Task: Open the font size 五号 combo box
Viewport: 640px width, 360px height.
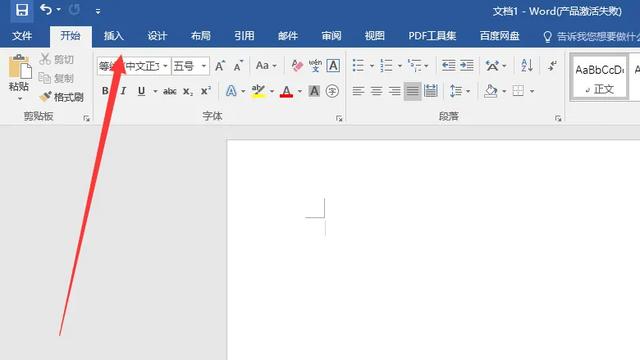Action: click(191, 66)
